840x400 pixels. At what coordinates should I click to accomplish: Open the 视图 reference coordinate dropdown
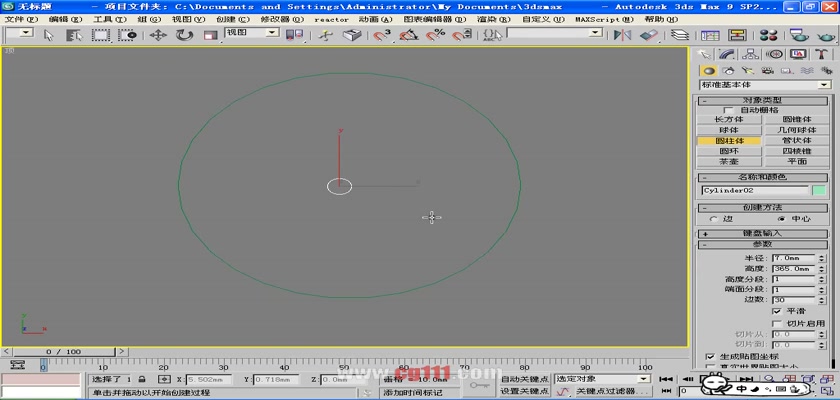(252, 33)
